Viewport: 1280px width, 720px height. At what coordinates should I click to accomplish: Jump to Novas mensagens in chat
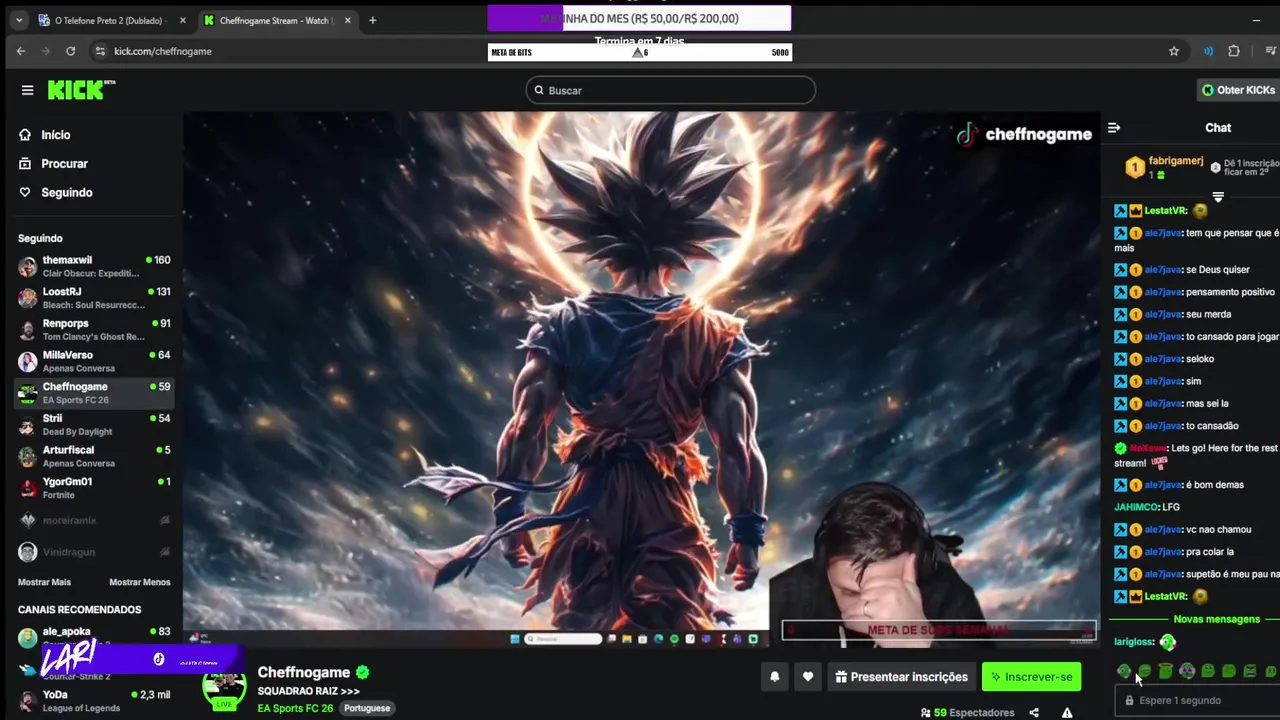click(1216, 619)
